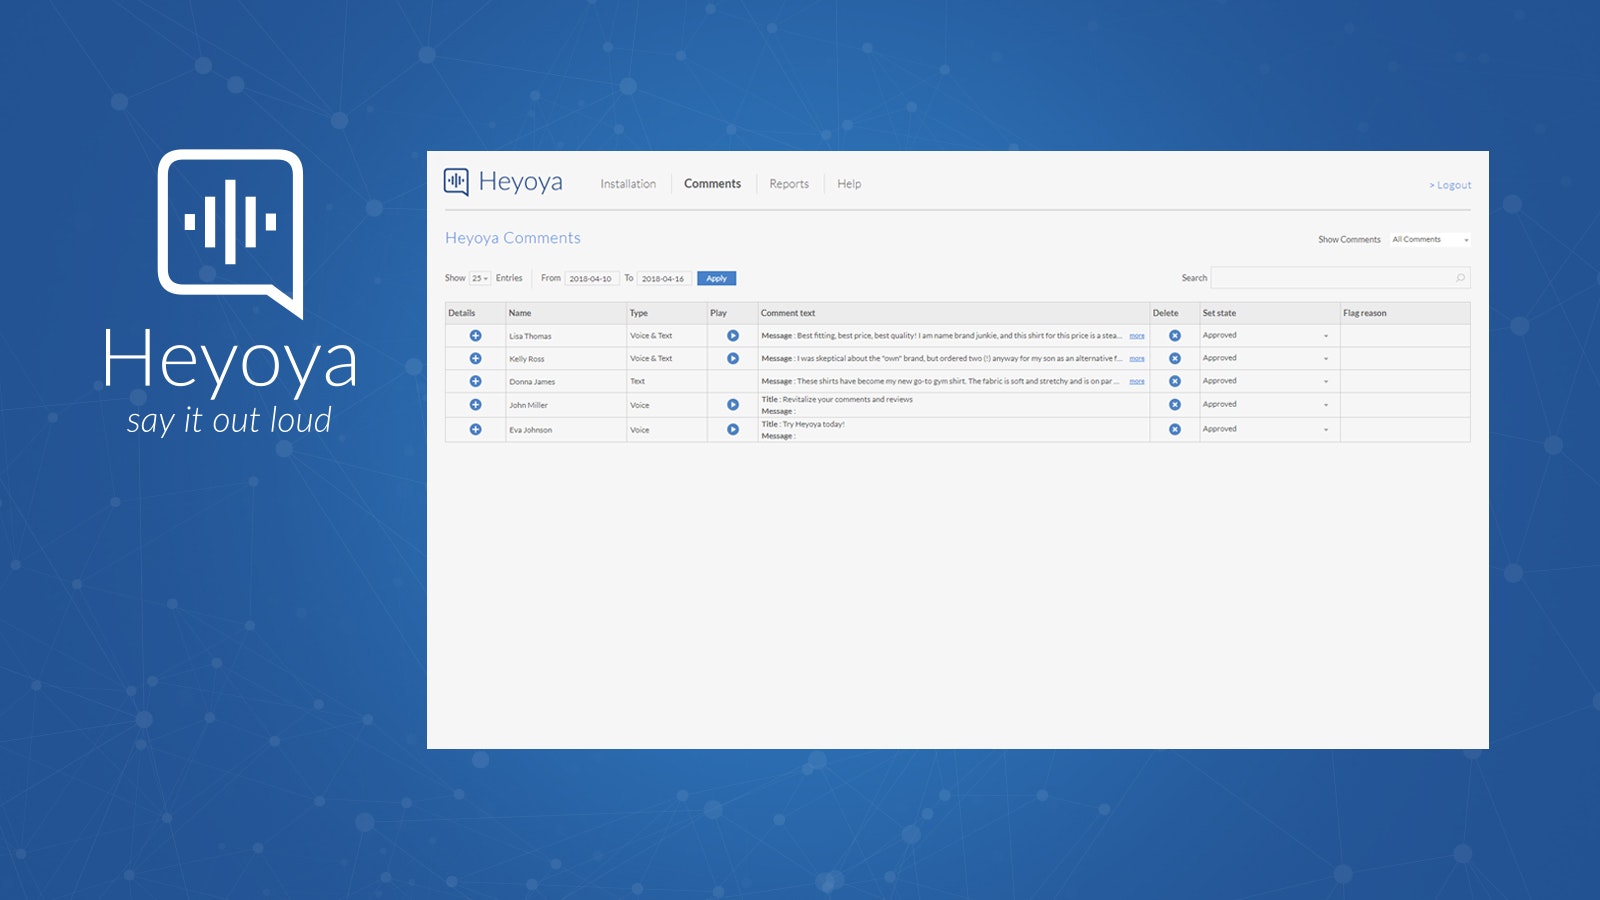The height and width of the screenshot is (900, 1600).
Task: Expand details for Donna James comment
Action: click(476, 381)
